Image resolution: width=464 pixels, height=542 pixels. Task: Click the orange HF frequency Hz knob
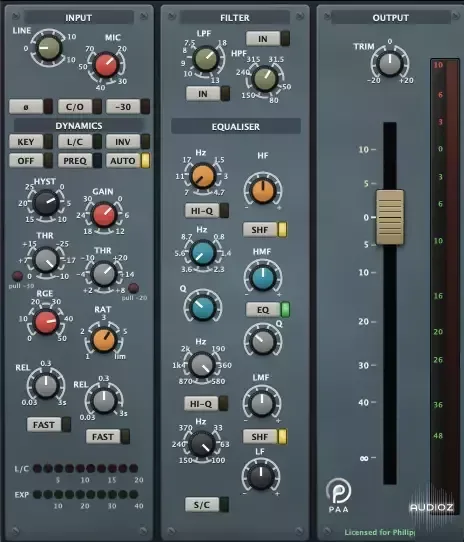(x=203, y=176)
